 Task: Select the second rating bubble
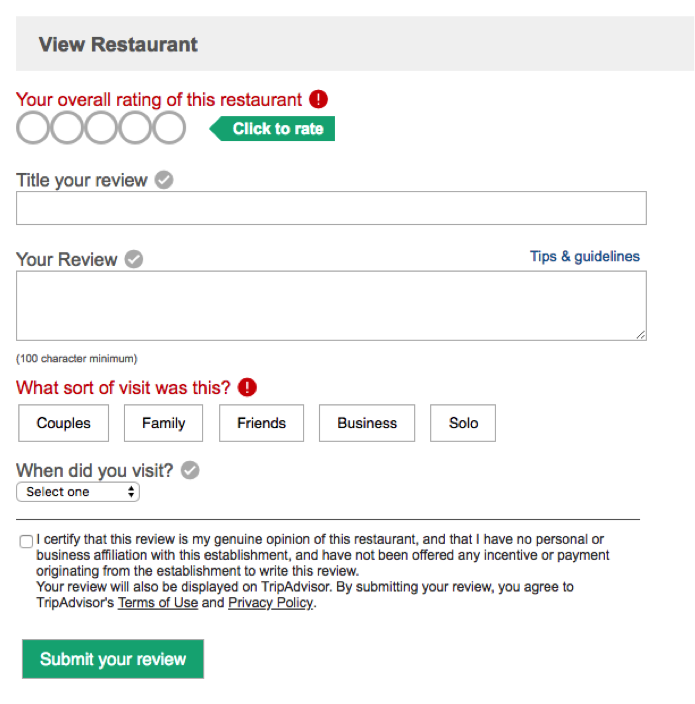(x=66, y=128)
